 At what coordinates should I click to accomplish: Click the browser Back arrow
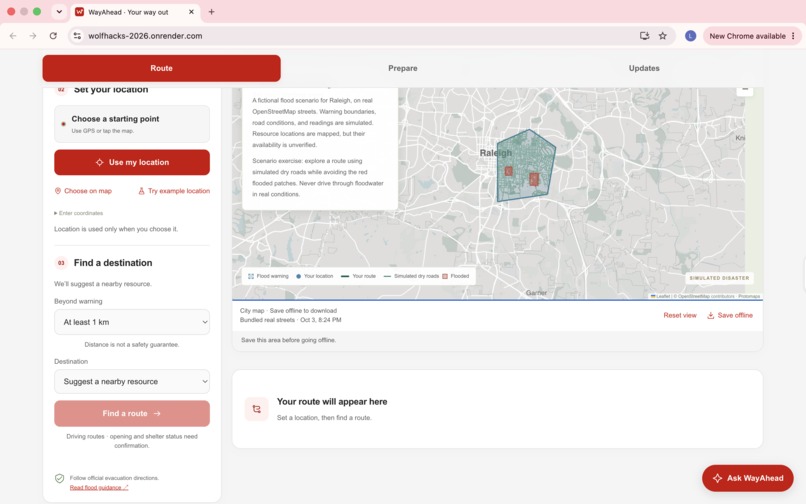[x=13, y=36]
